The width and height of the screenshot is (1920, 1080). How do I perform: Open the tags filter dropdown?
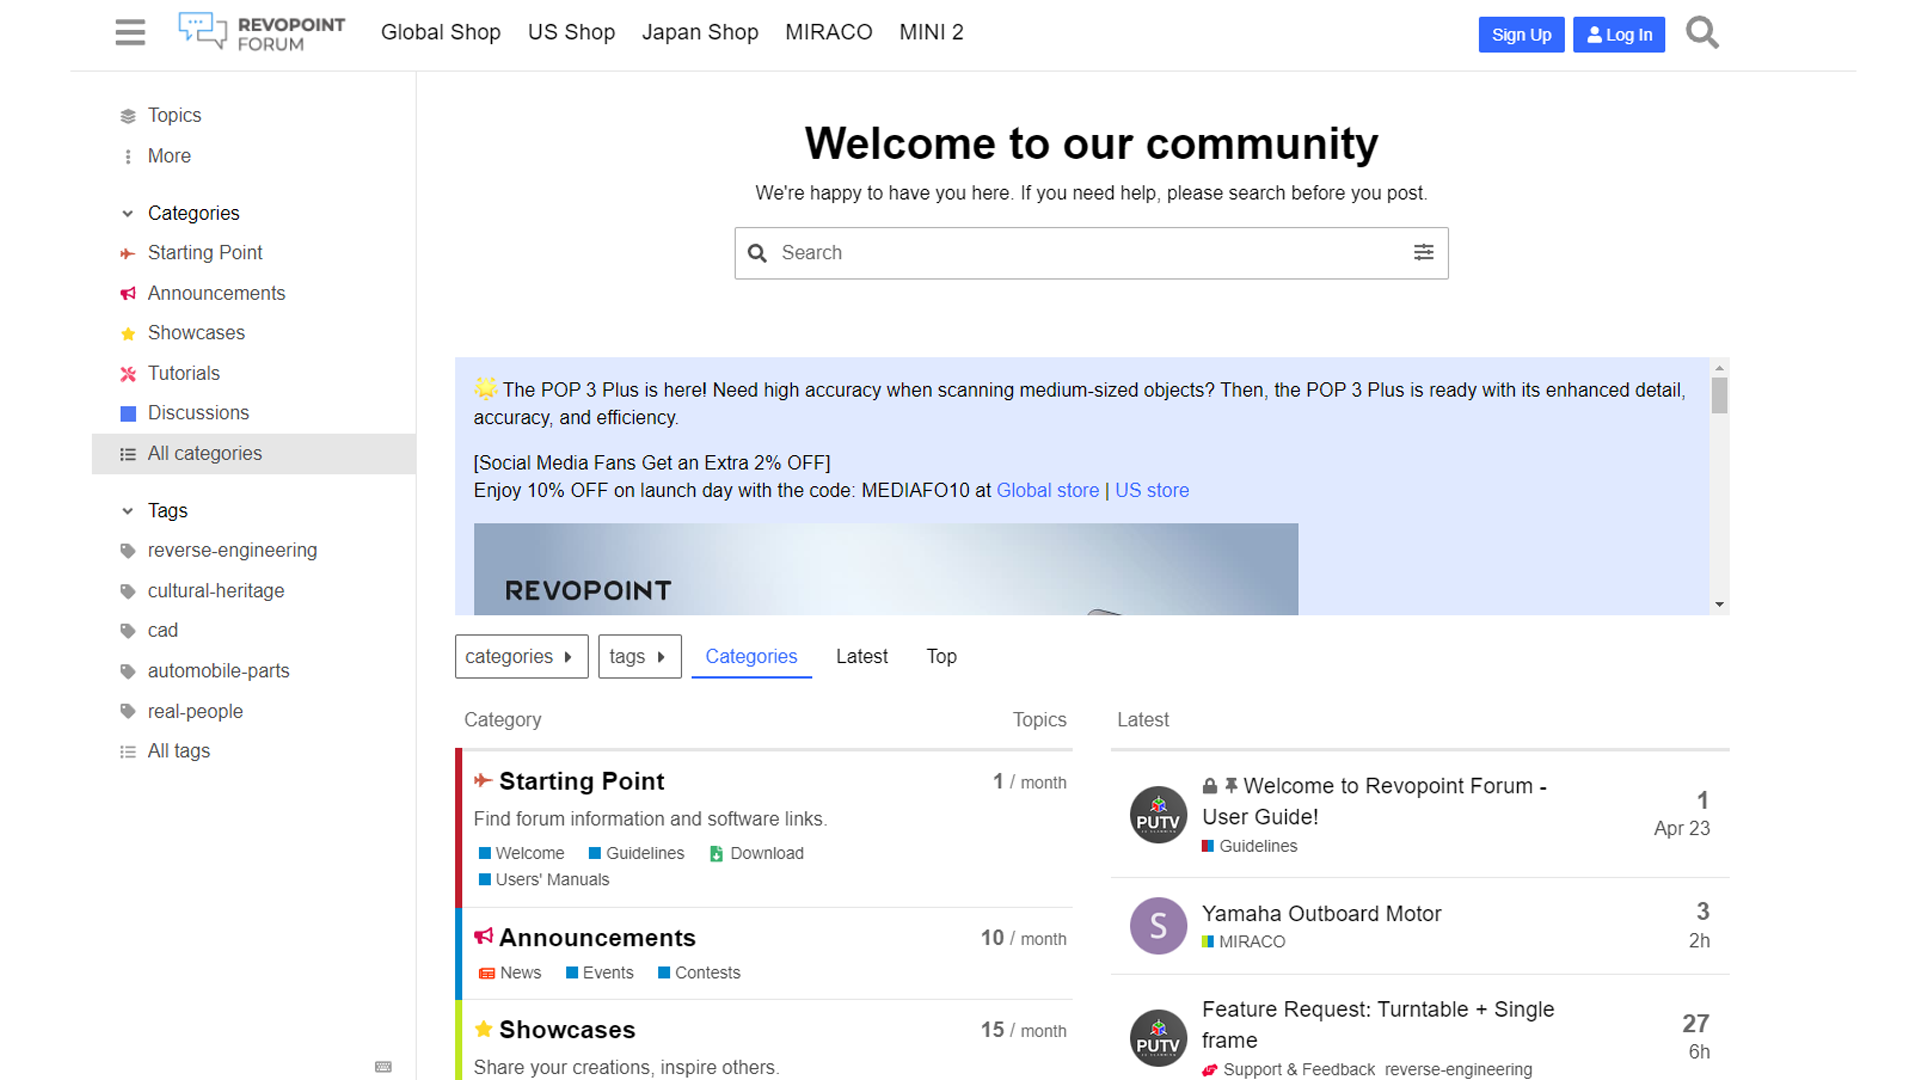point(639,657)
